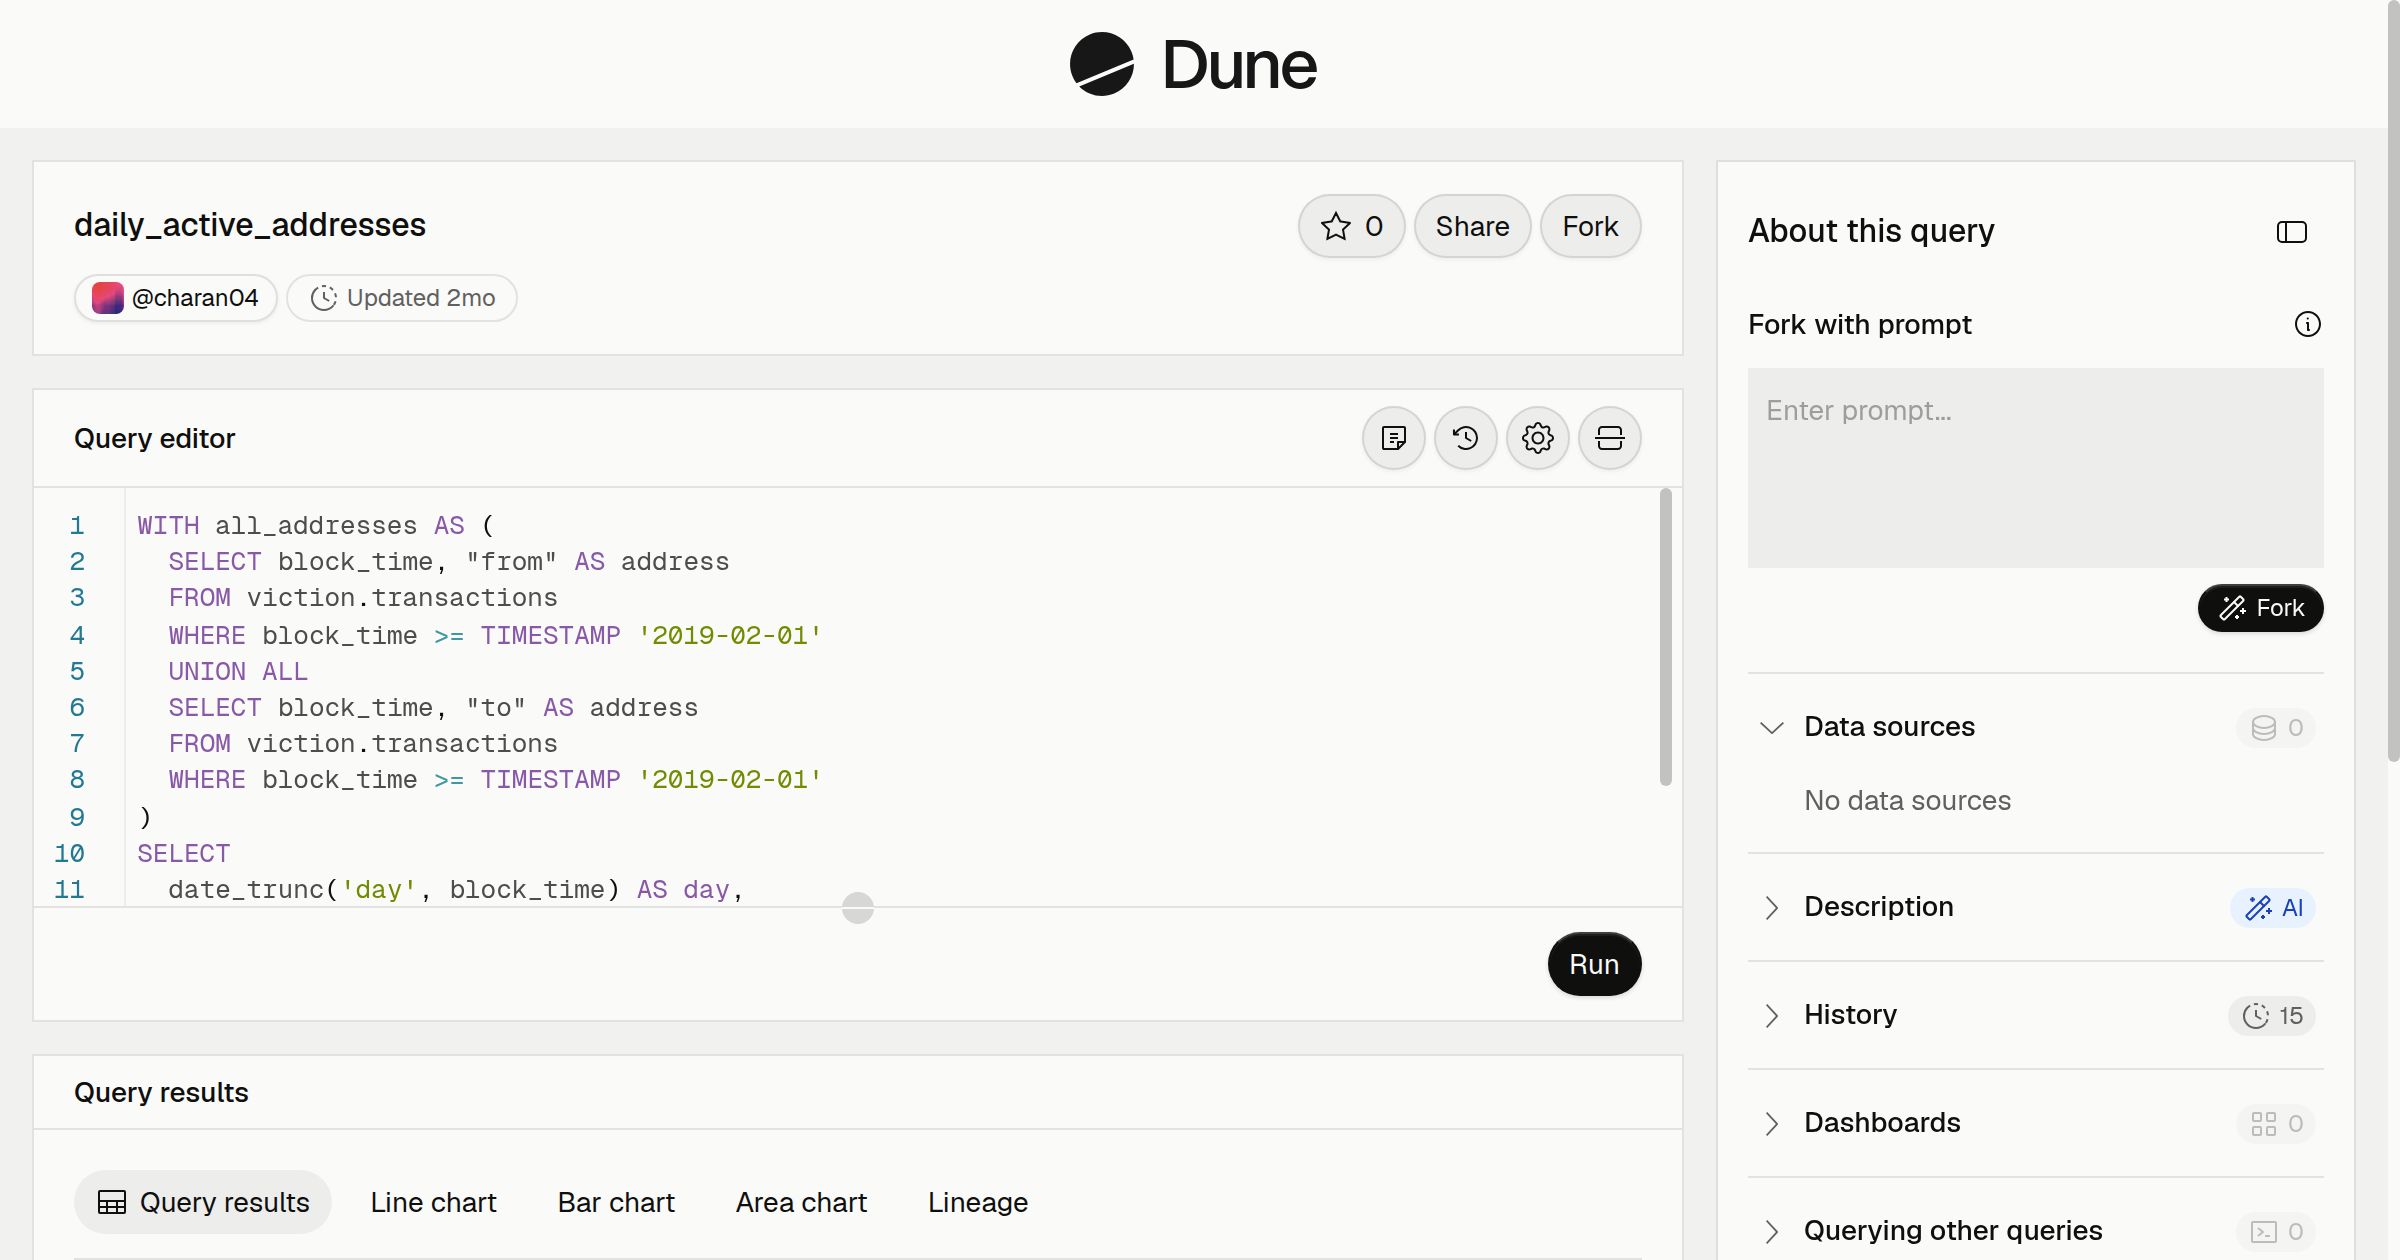
Task: Open query version history clock icon
Action: point(1466,438)
